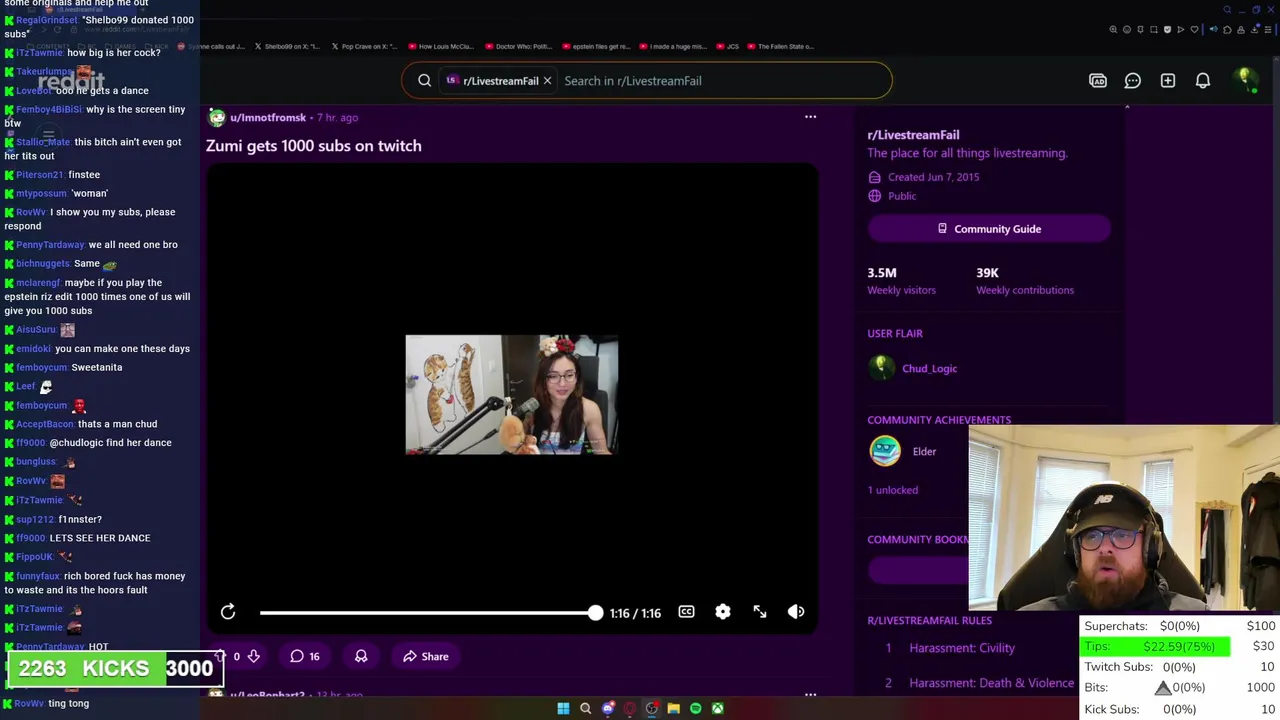Image resolution: width=1280 pixels, height=720 pixels.
Task: Open Windows taskbar search
Action: point(585,708)
